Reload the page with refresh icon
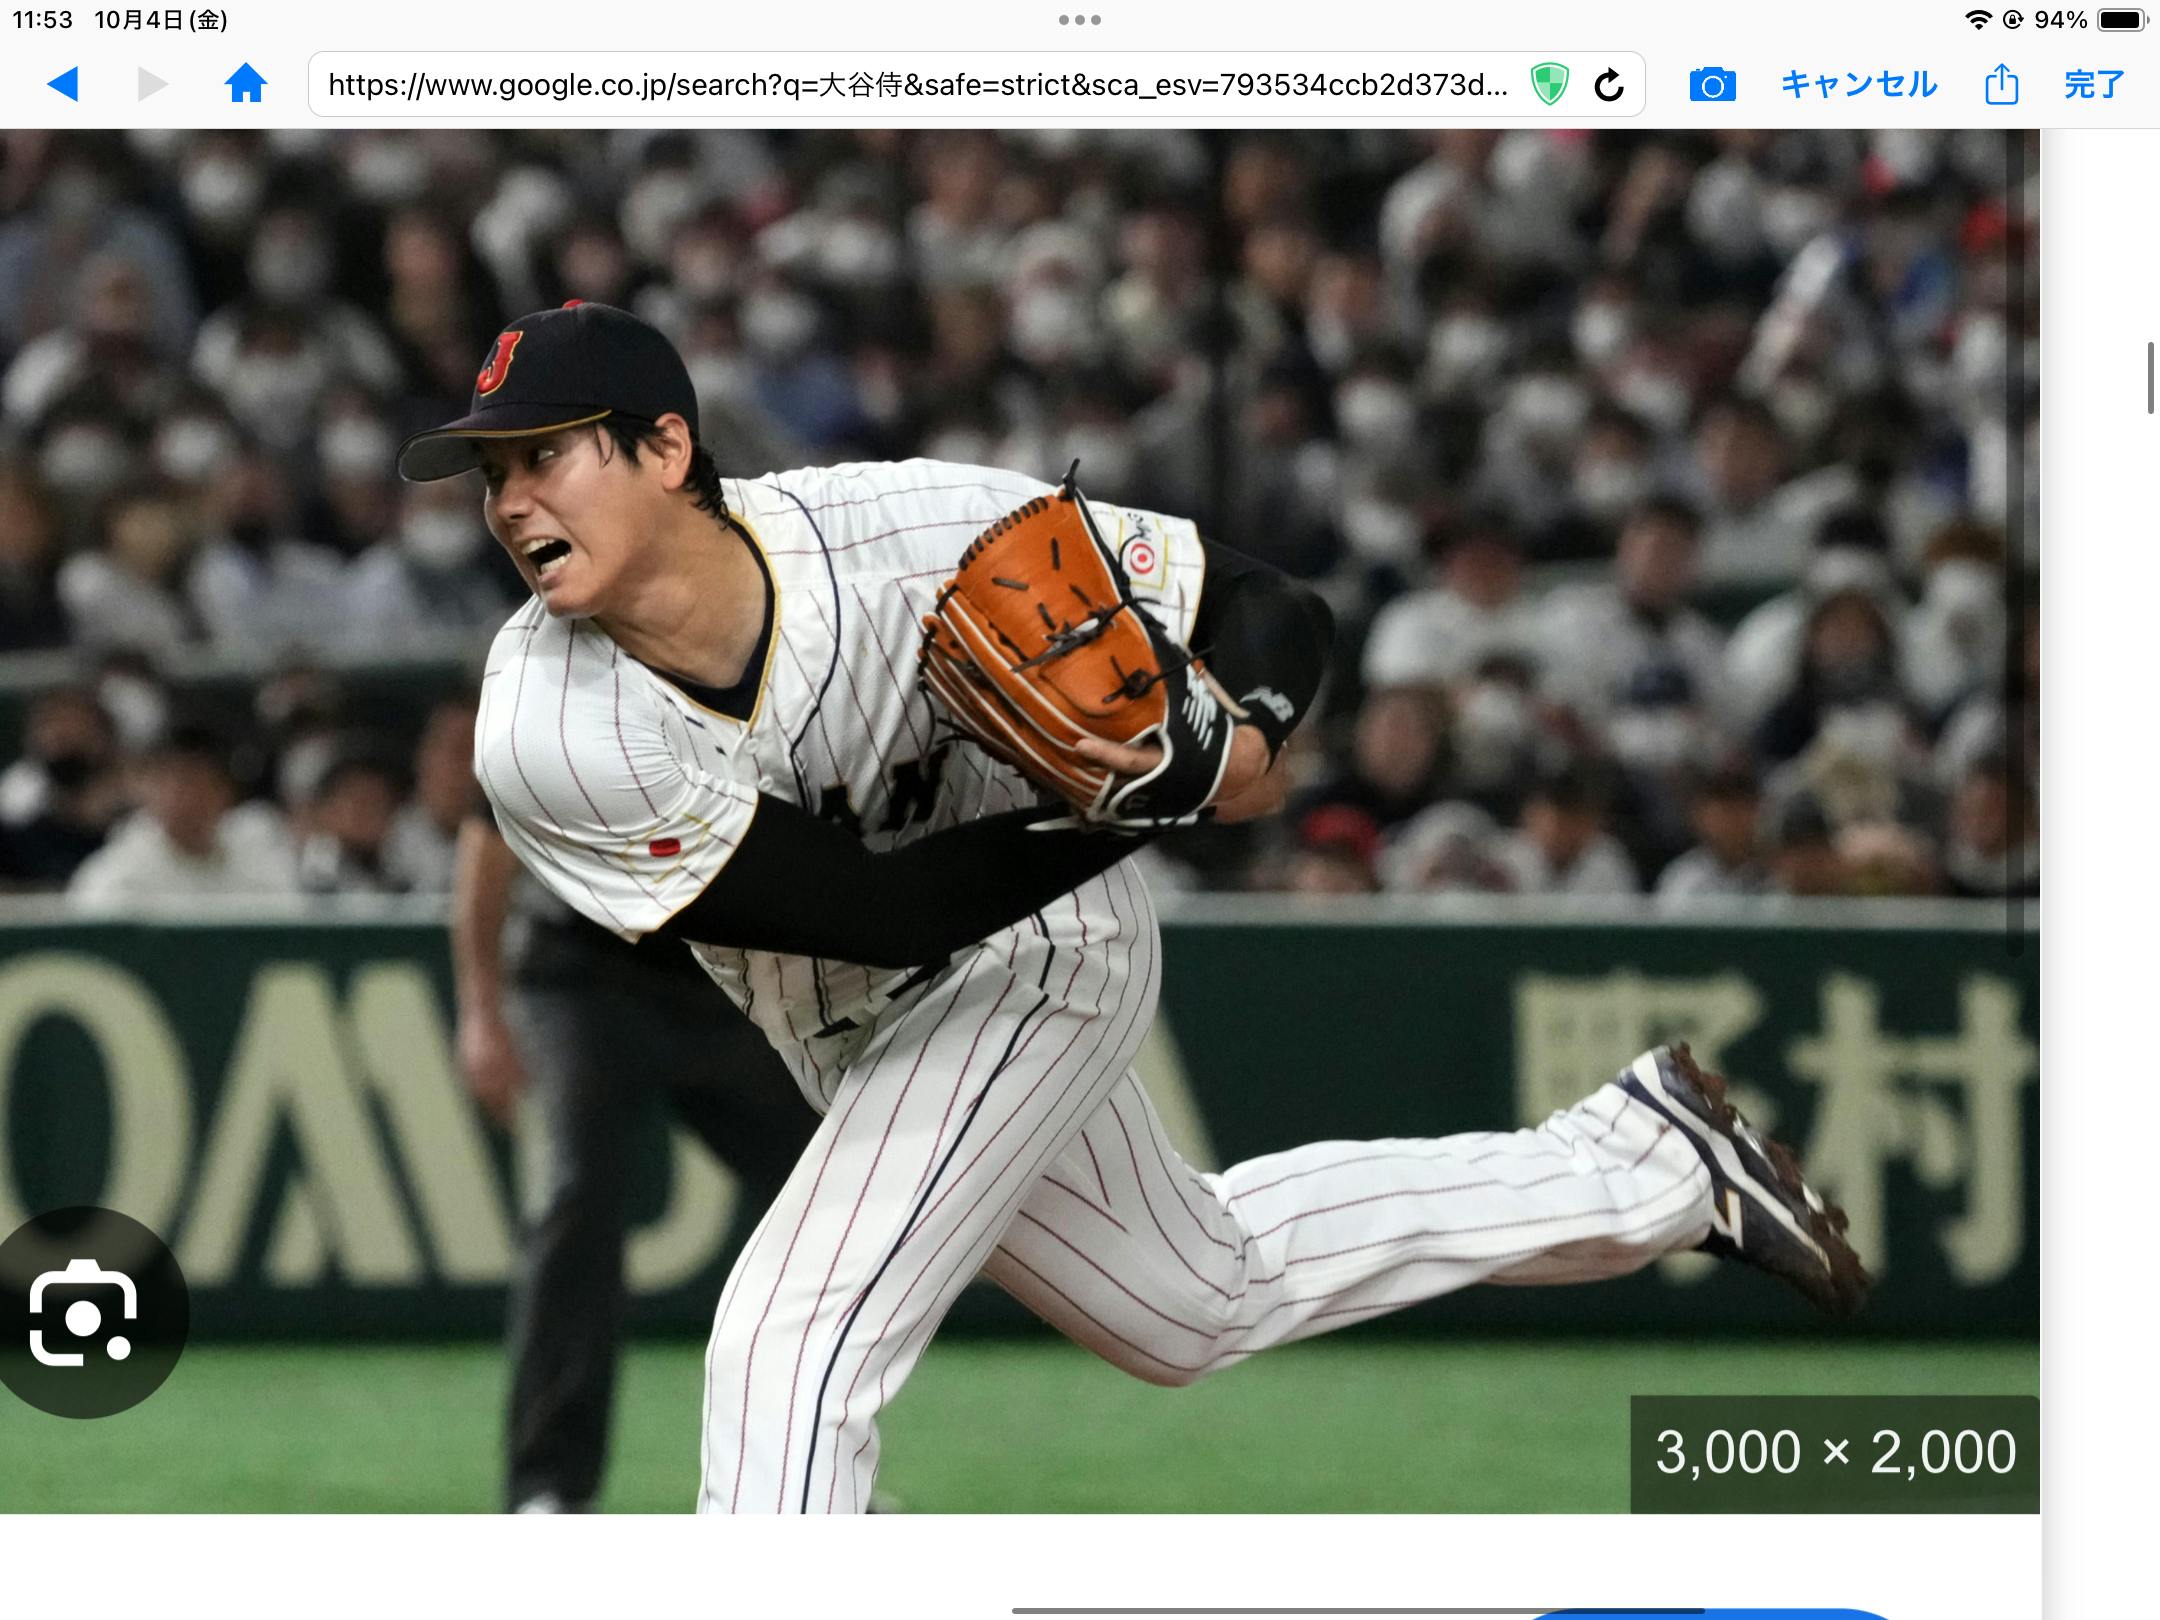Image resolution: width=2160 pixels, height=1620 pixels. point(1608,85)
